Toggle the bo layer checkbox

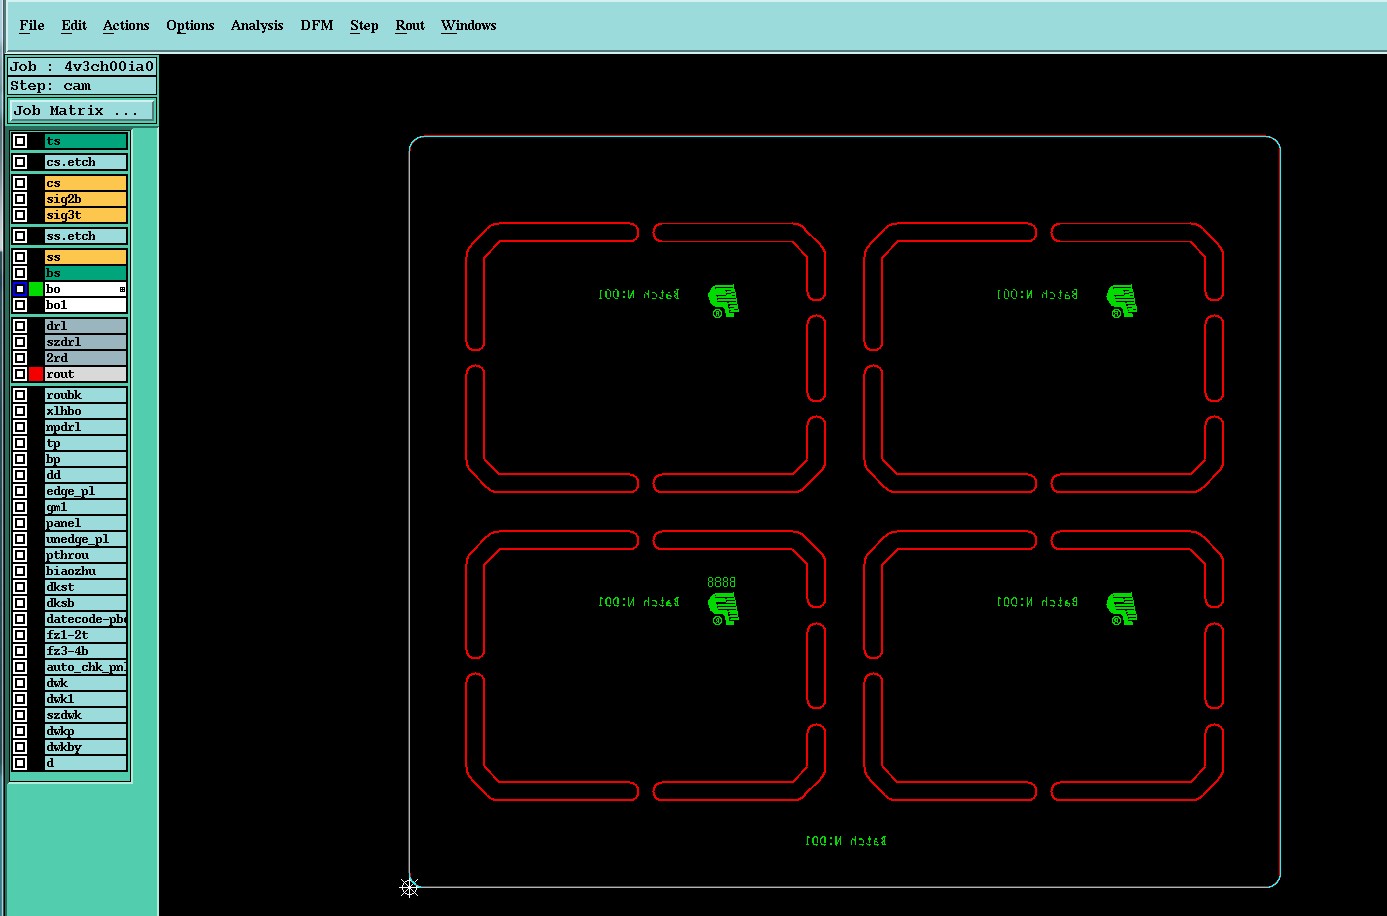(x=20, y=289)
